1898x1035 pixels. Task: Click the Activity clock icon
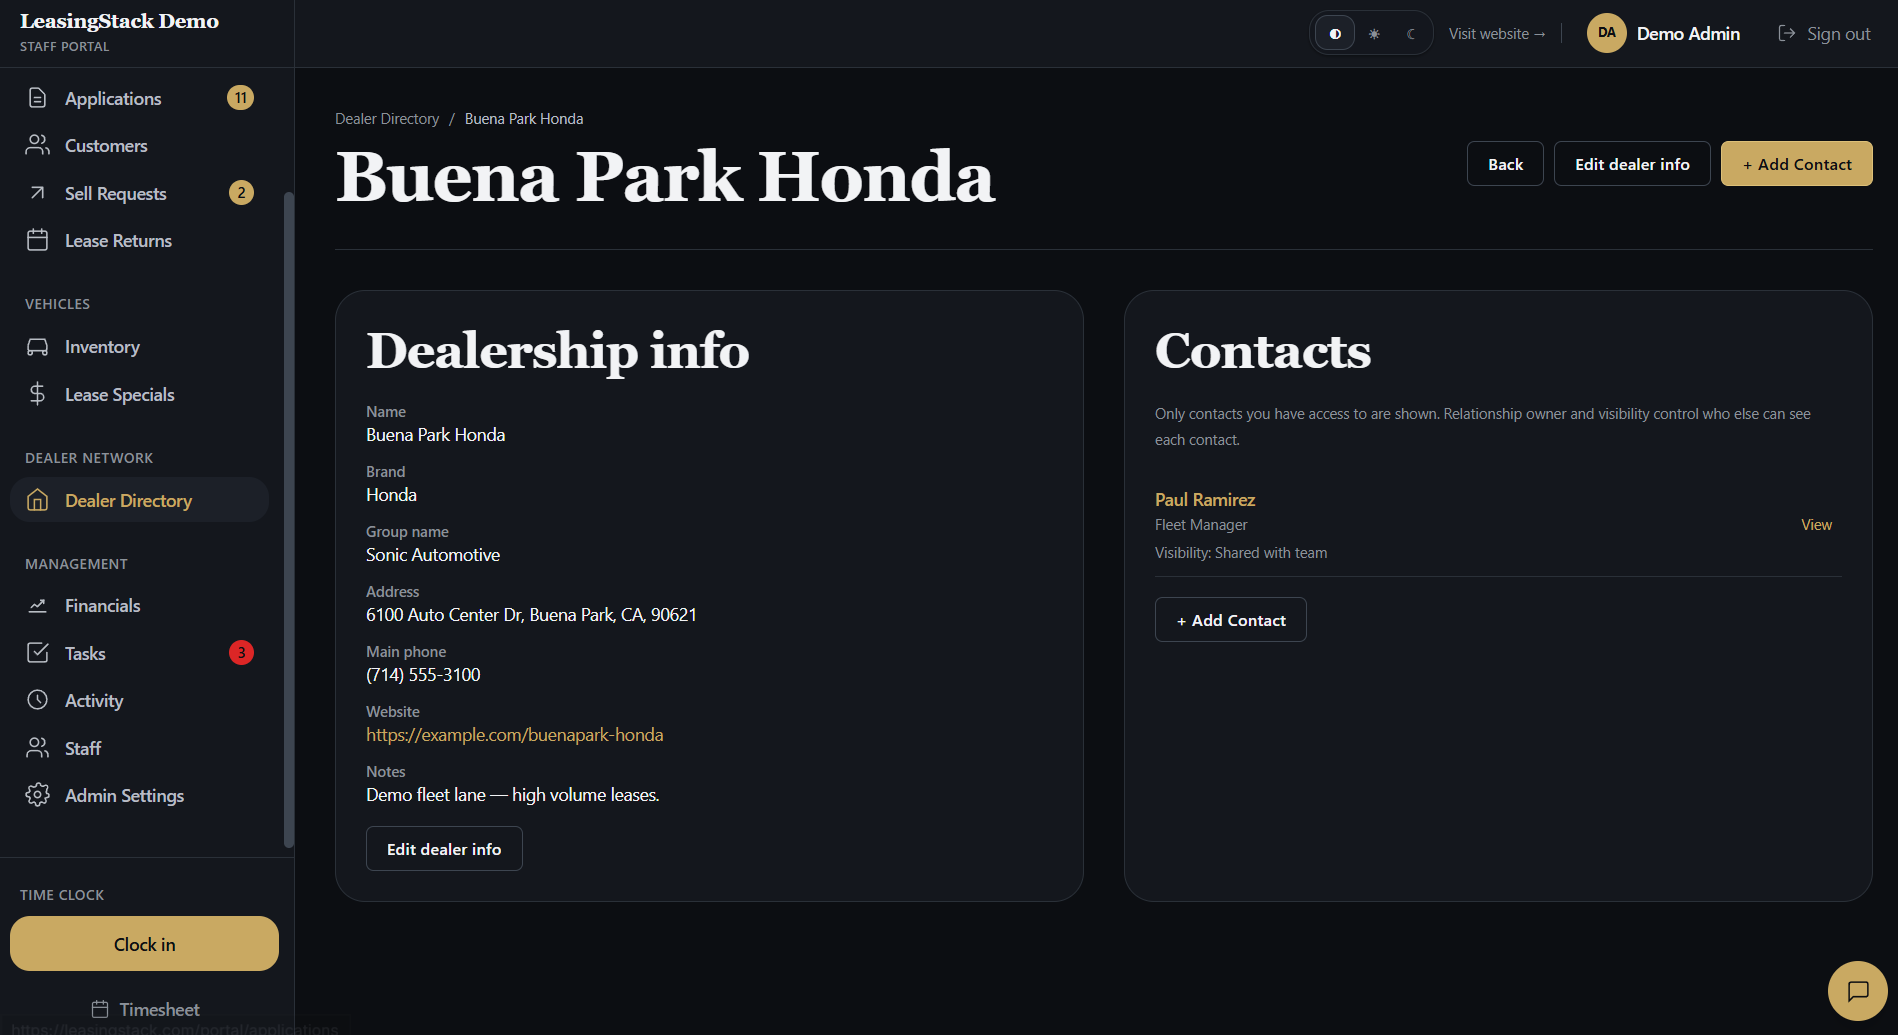point(38,700)
